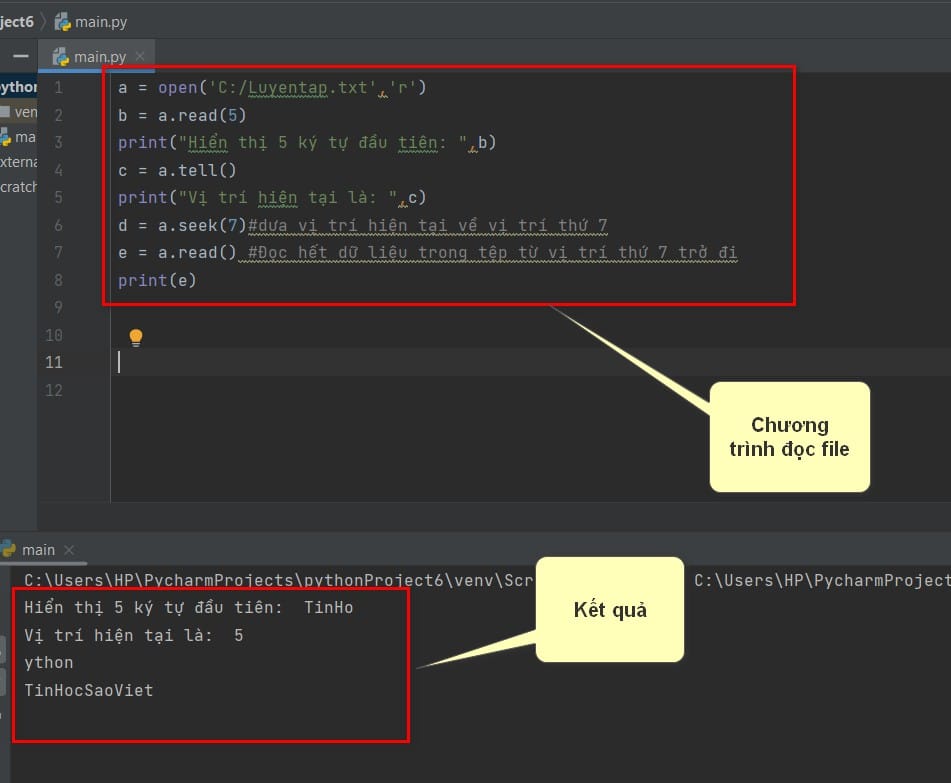Click the main.py tab file icon
The height and width of the screenshot is (783, 951).
coord(61,57)
